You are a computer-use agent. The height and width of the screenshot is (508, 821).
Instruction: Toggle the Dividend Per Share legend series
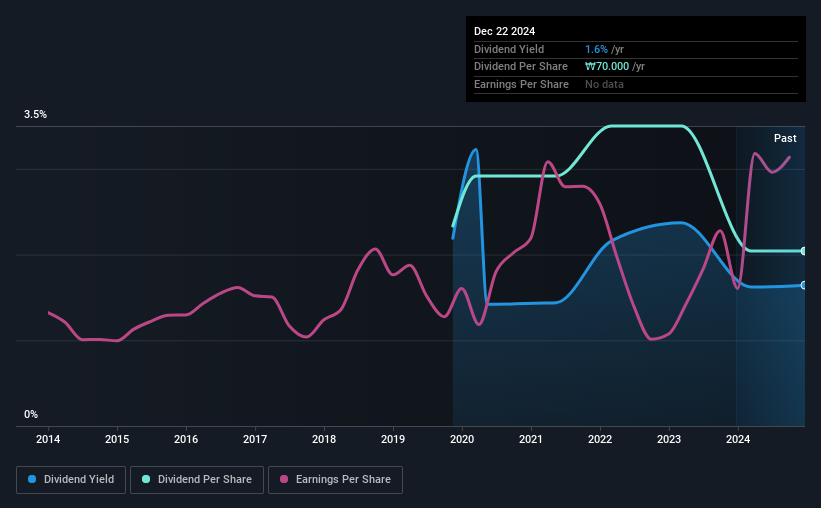pos(197,480)
